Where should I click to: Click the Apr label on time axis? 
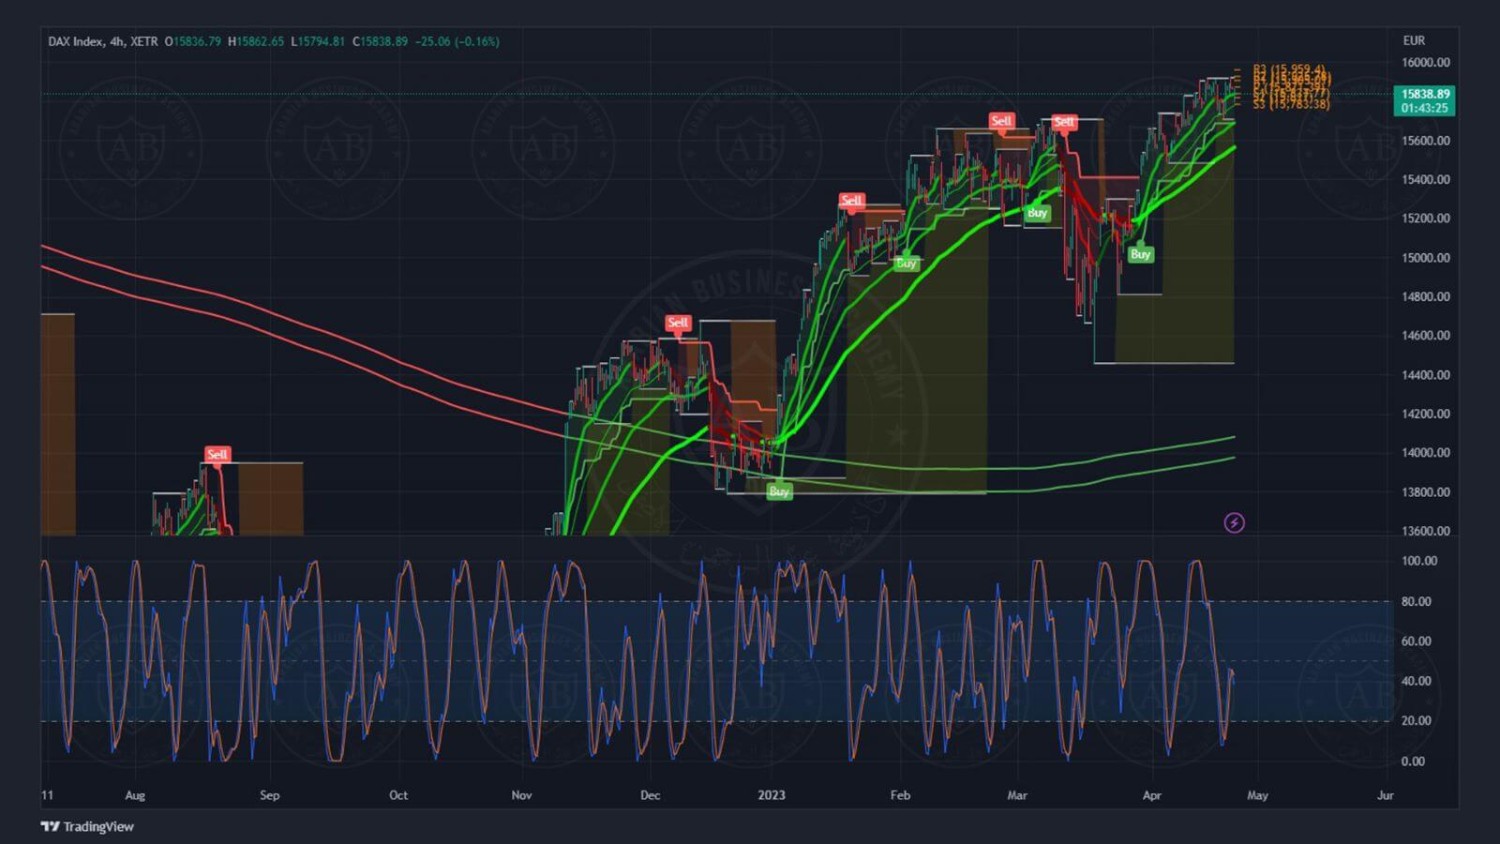pos(1152,796)
